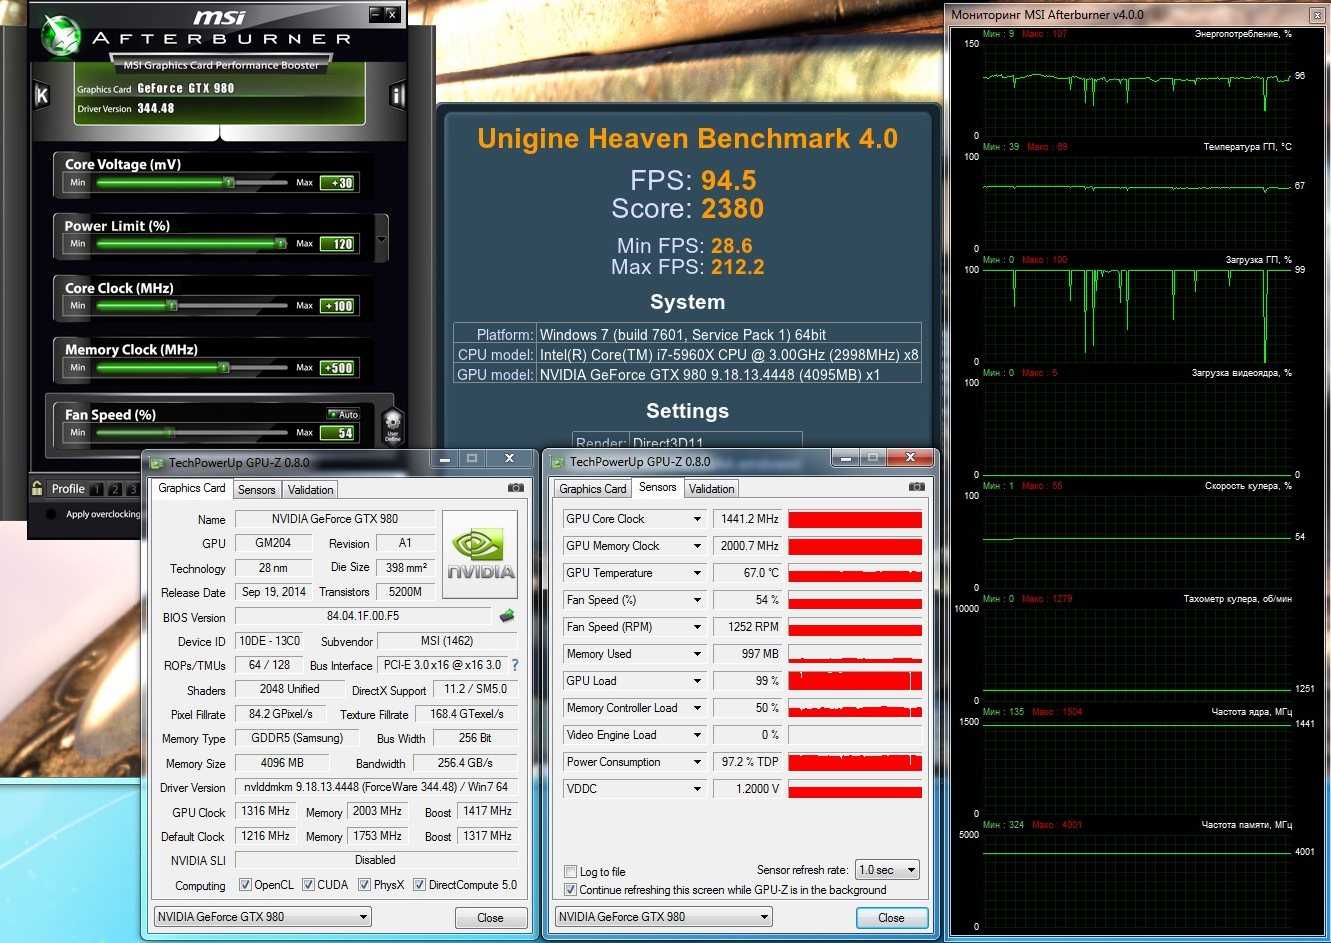Open GPU Core Clock sensor dropdown

tap(697, 519)
